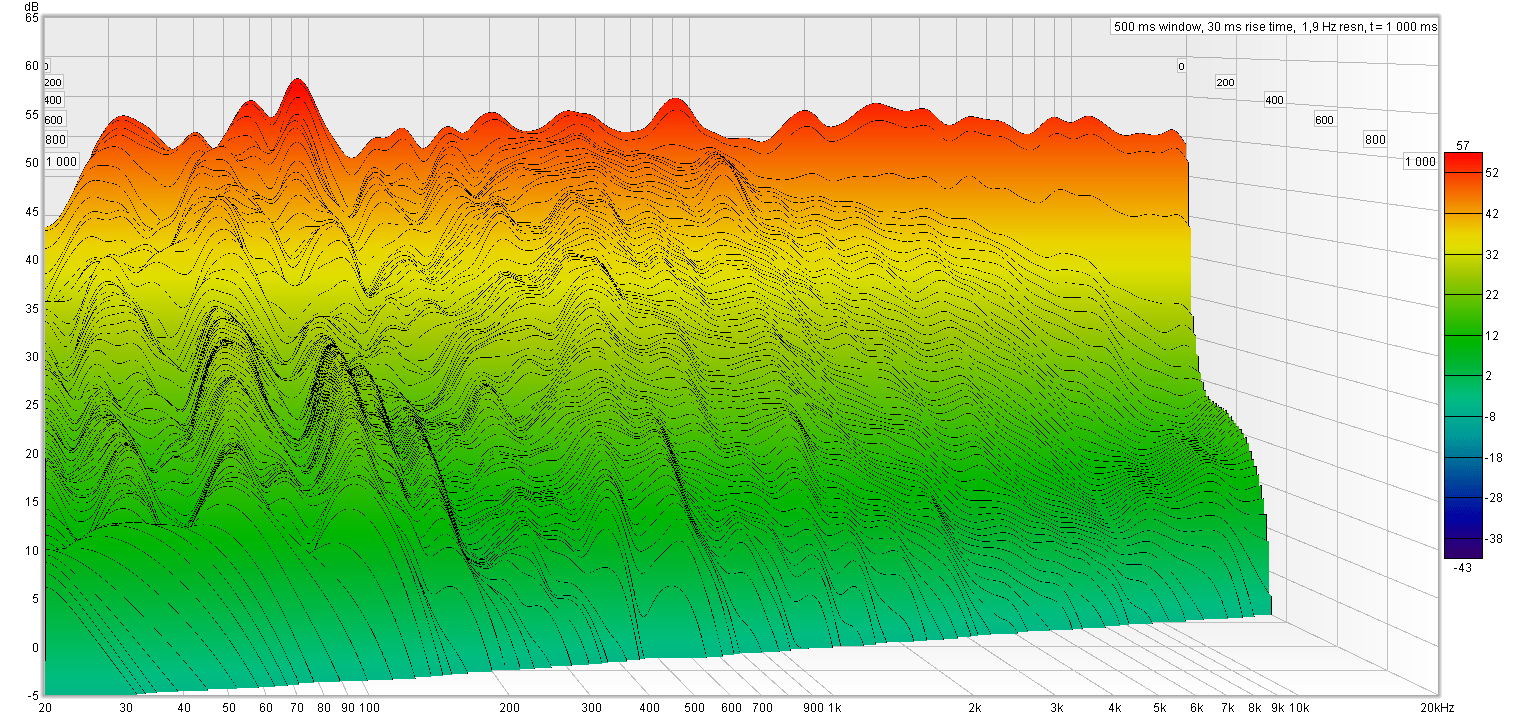
Task: Click the 65 value on the dB axis
Action: pos(32,18)
